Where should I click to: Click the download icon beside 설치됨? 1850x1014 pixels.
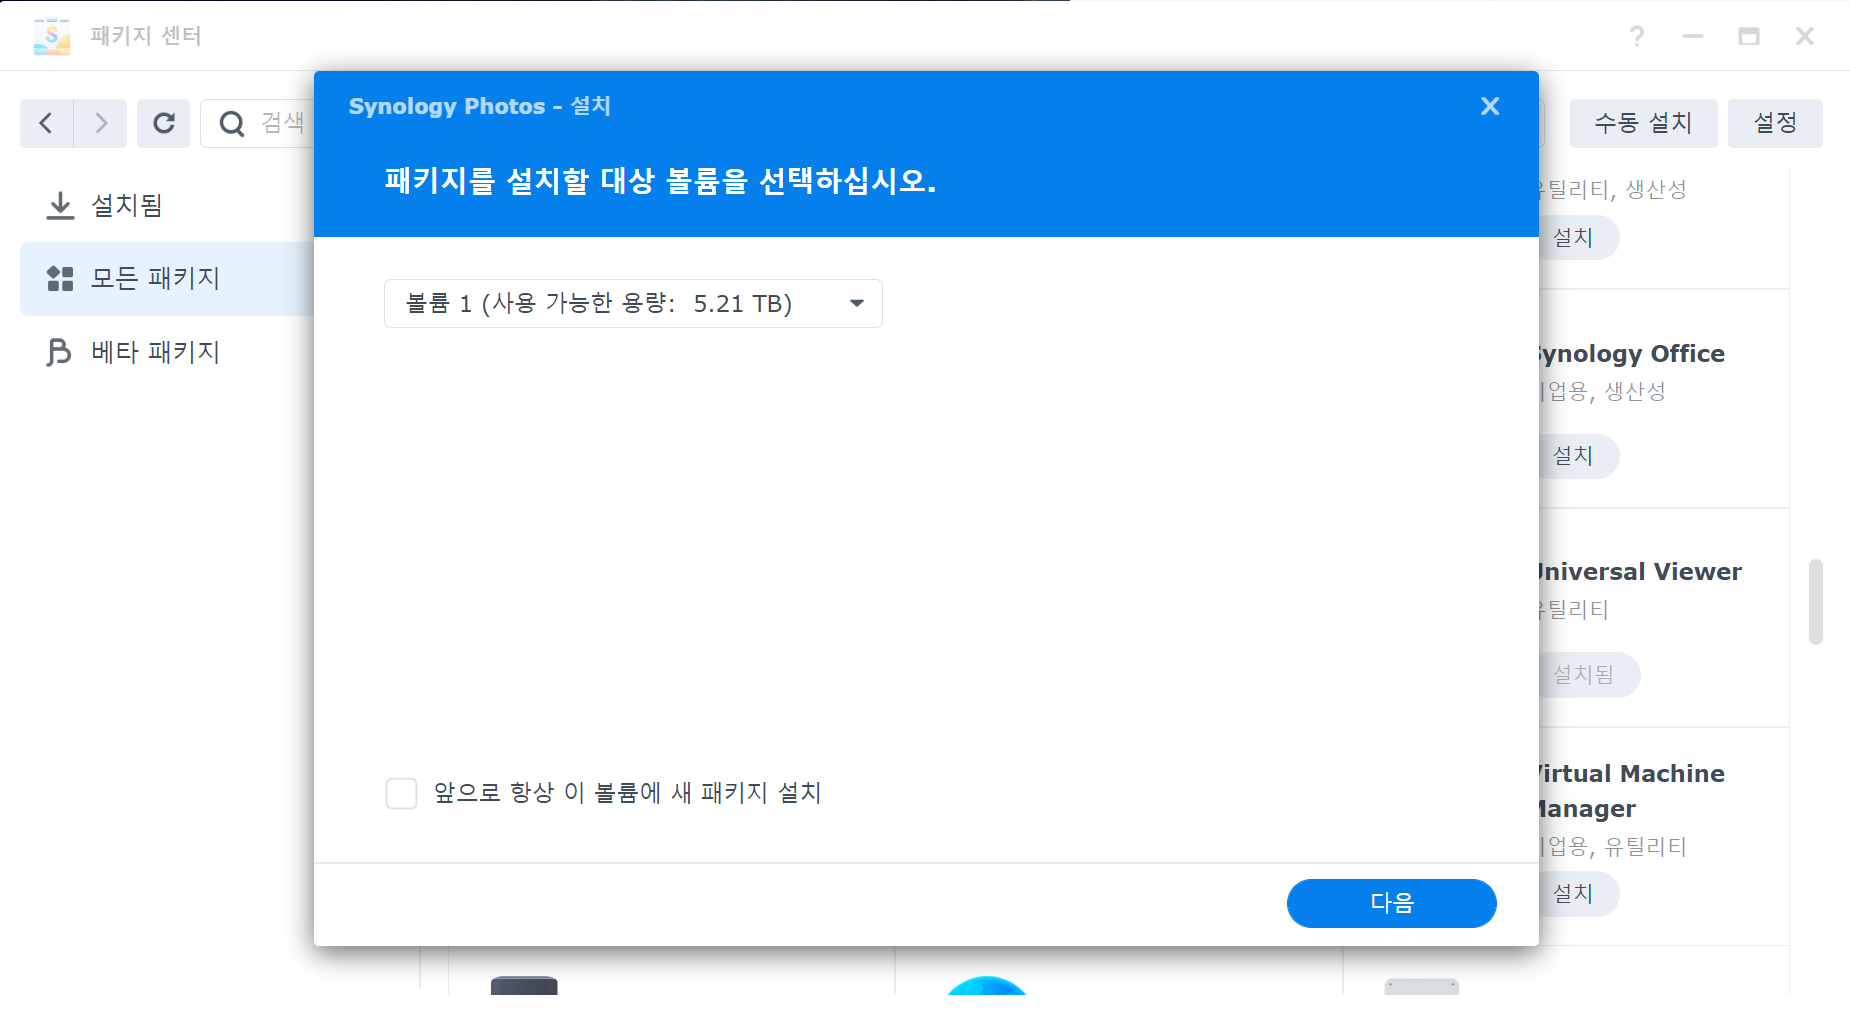[60, 205]
